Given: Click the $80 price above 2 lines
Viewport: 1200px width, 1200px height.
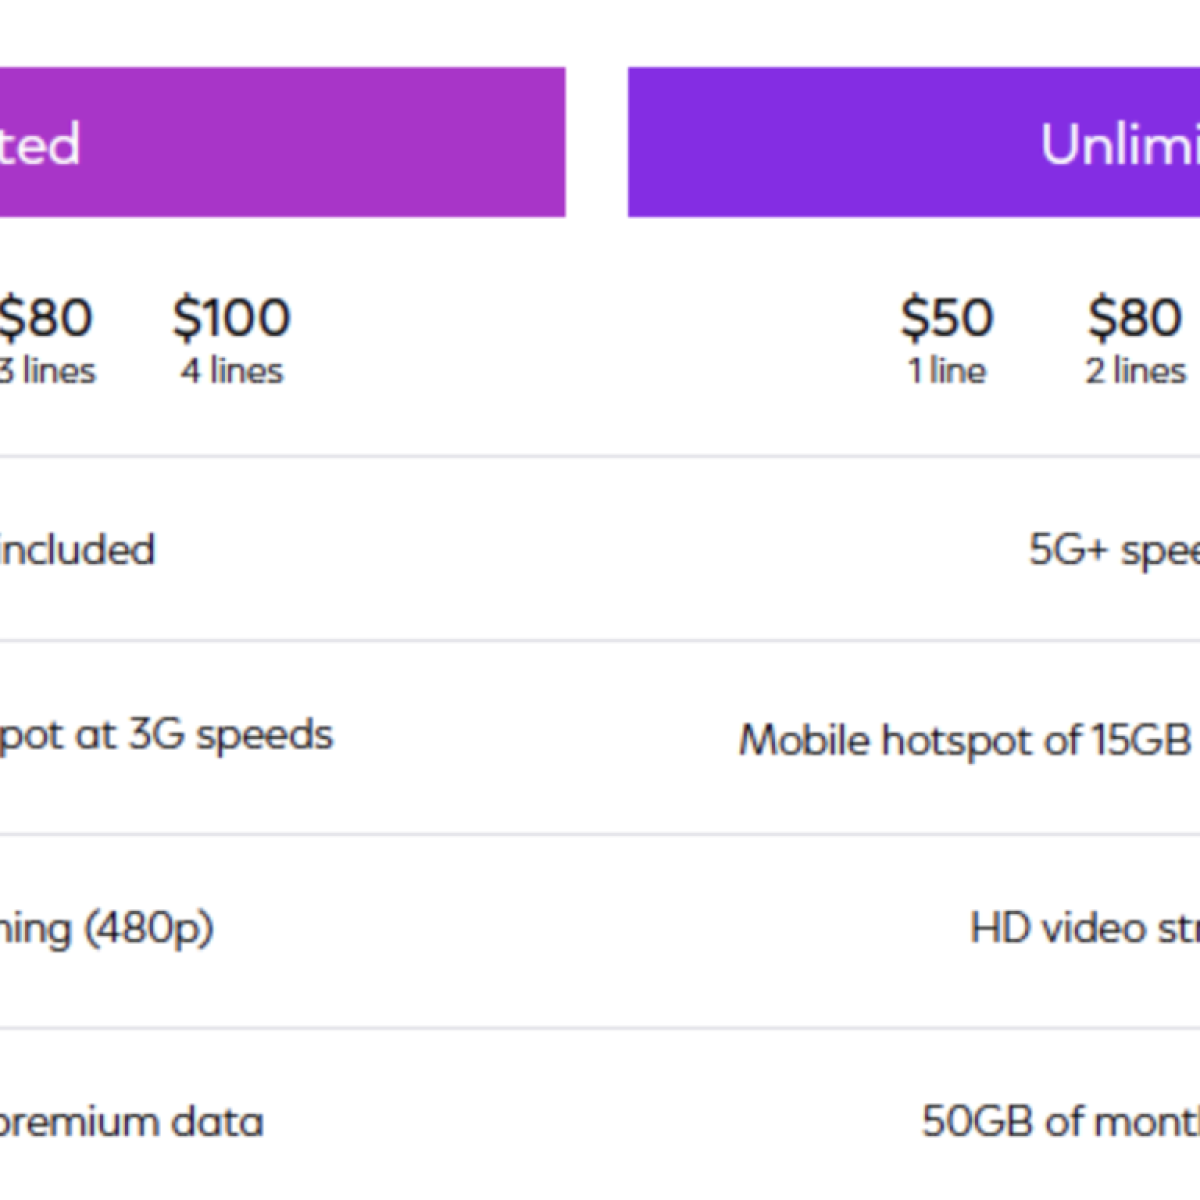Looking at the screenshot, I should 1135,318.
